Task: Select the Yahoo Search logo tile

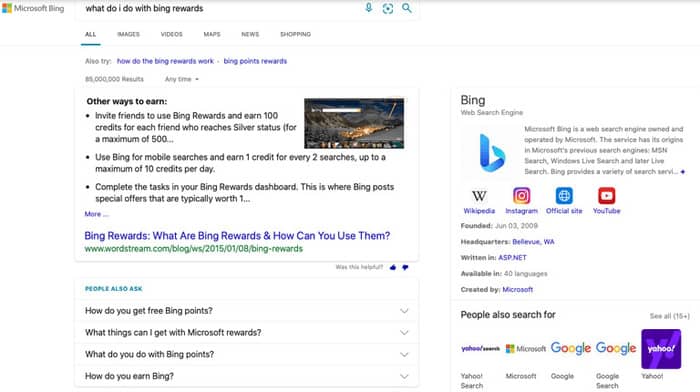Action: click(480, 349)
